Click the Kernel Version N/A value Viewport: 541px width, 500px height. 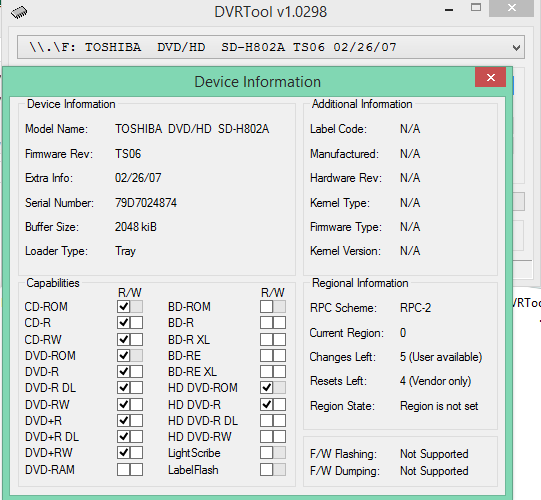click(x=410, y=251)
